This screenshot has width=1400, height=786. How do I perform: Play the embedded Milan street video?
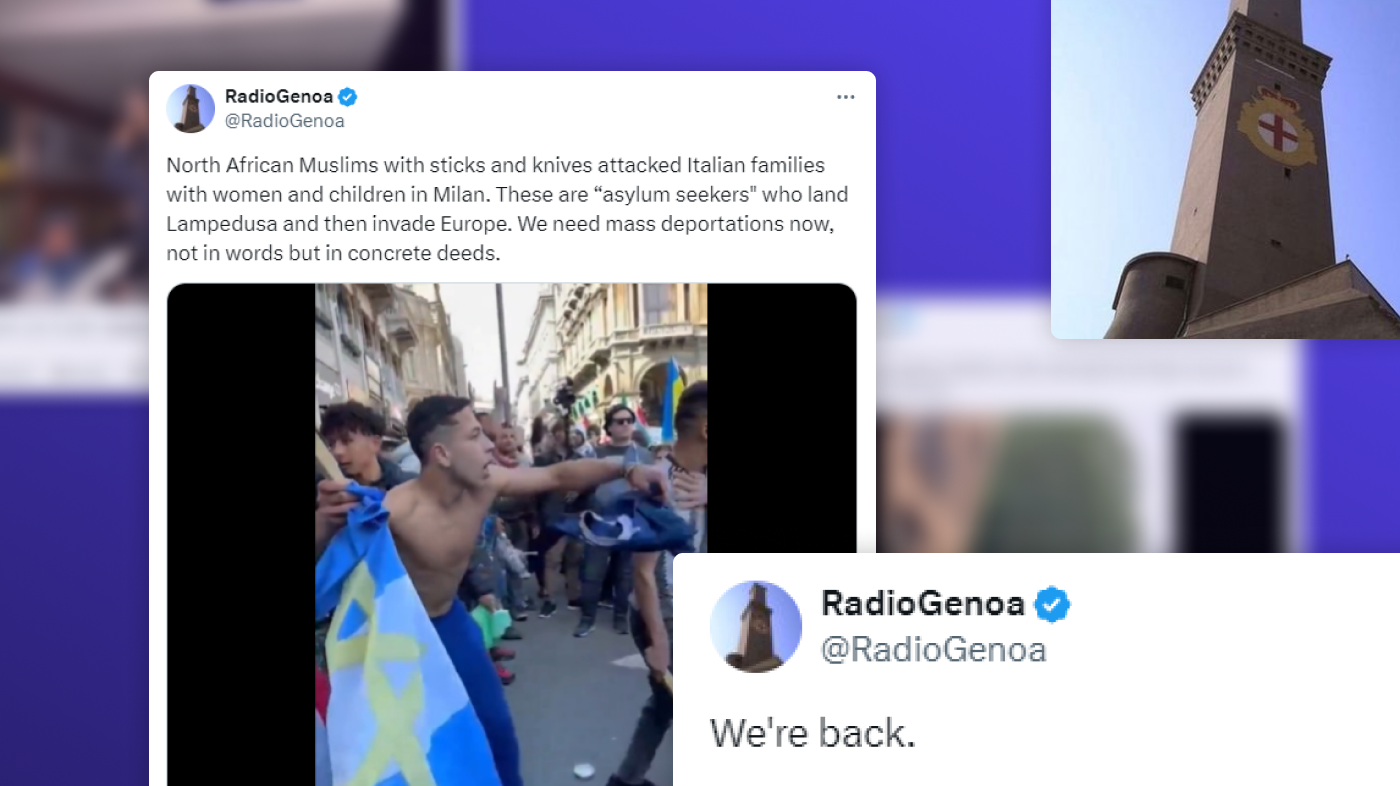tap(511, 534)
